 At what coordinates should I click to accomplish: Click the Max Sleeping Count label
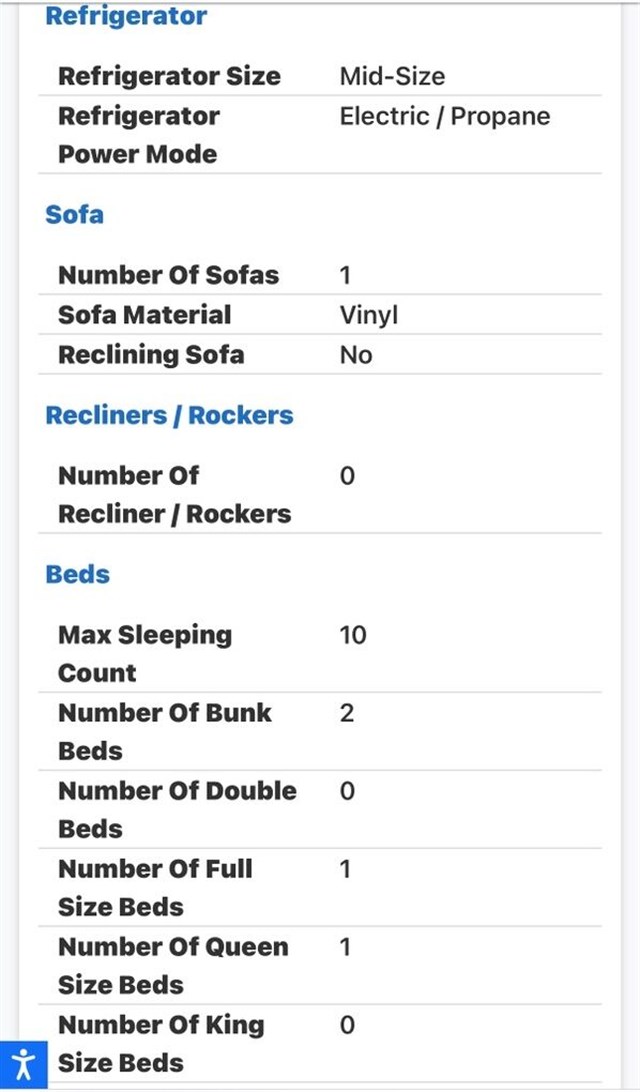click(x=144, y=654)
